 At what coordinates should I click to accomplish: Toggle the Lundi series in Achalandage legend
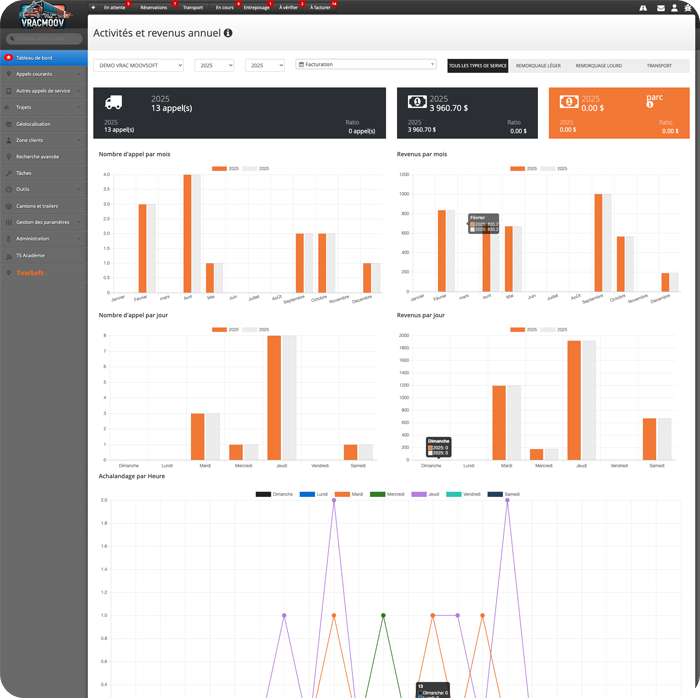click(x=313, y=494)
